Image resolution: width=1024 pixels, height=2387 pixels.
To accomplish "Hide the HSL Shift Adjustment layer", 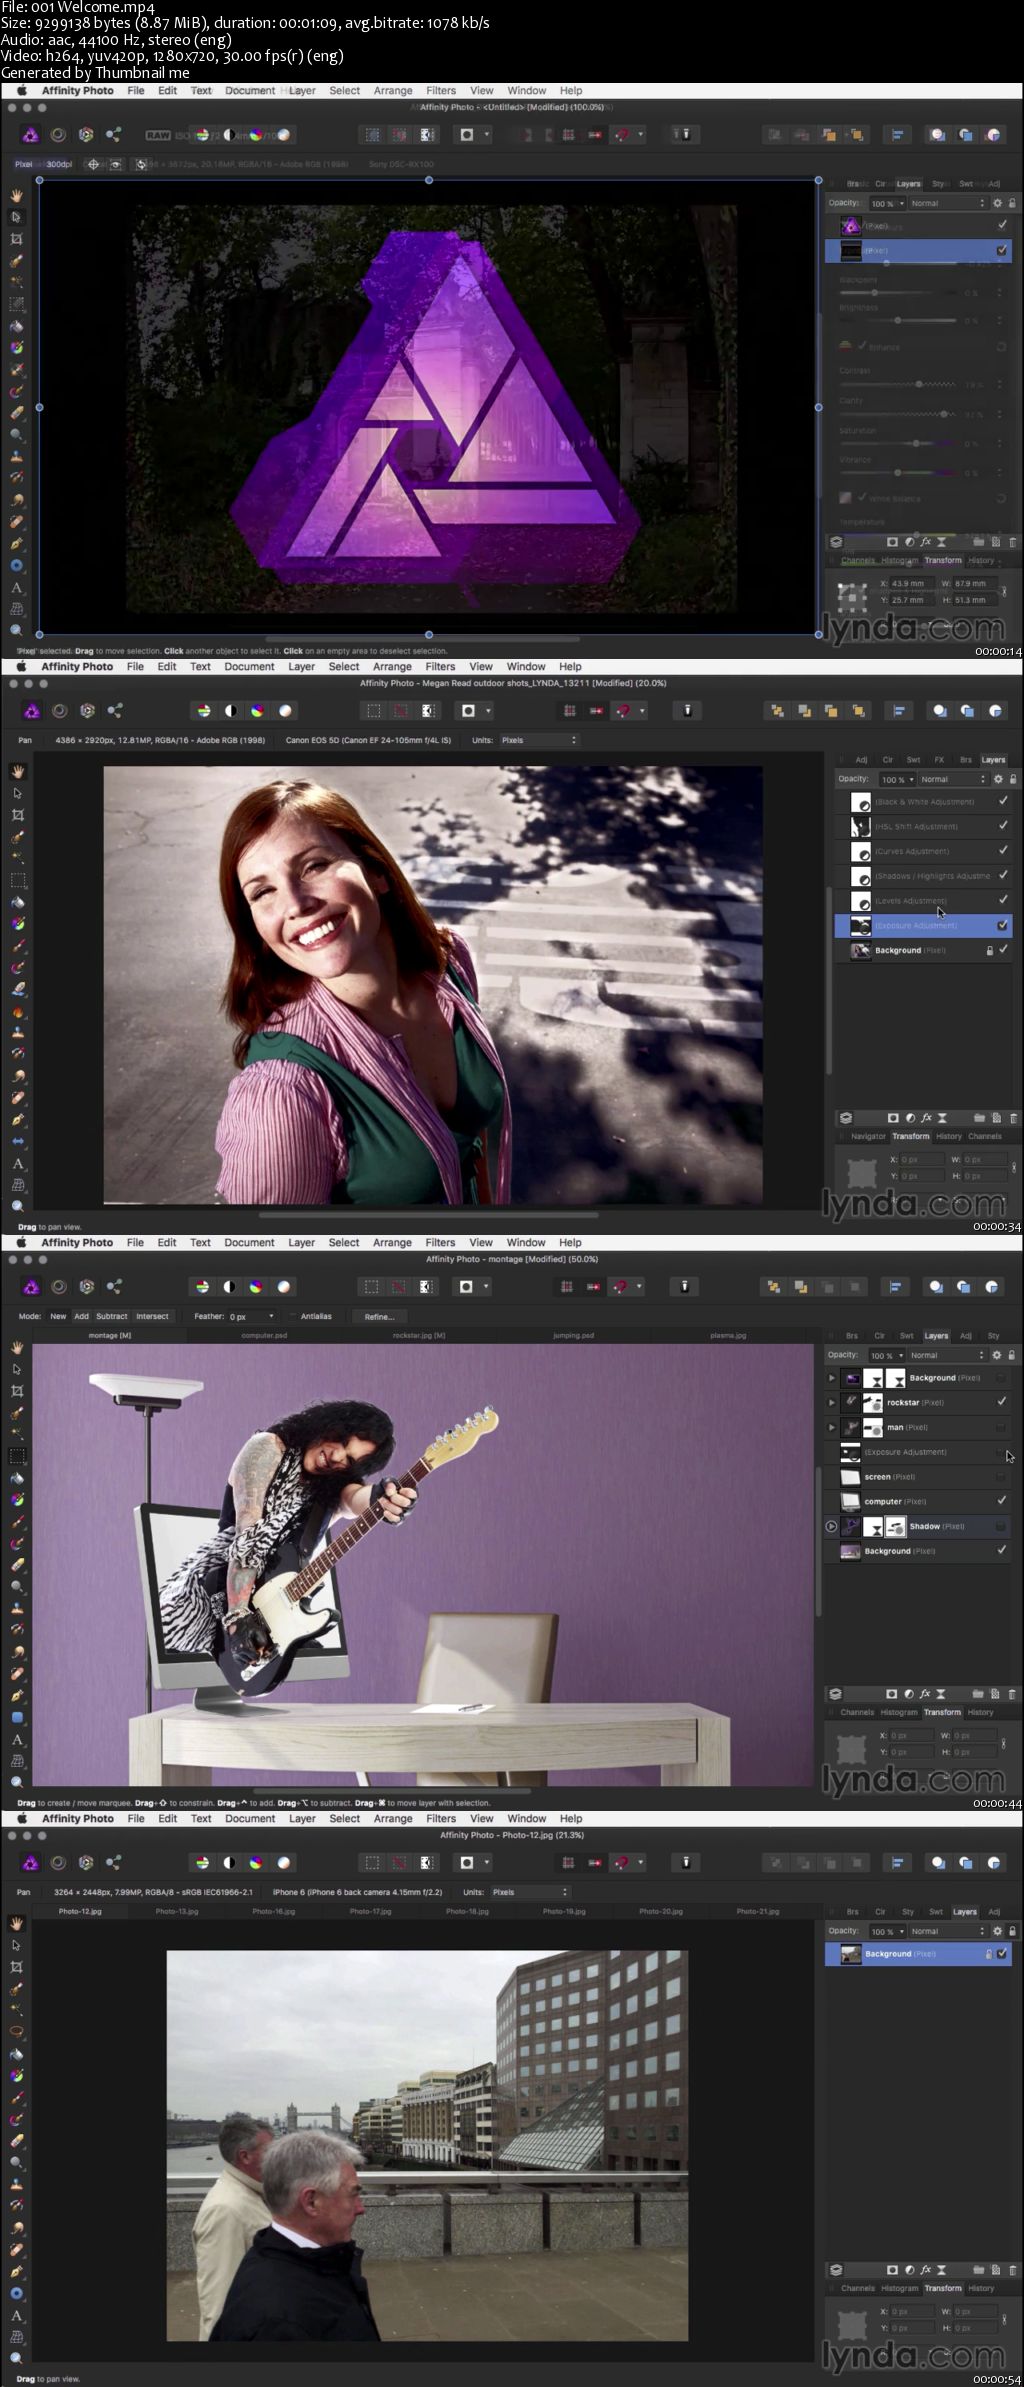I will [1002, 826].
